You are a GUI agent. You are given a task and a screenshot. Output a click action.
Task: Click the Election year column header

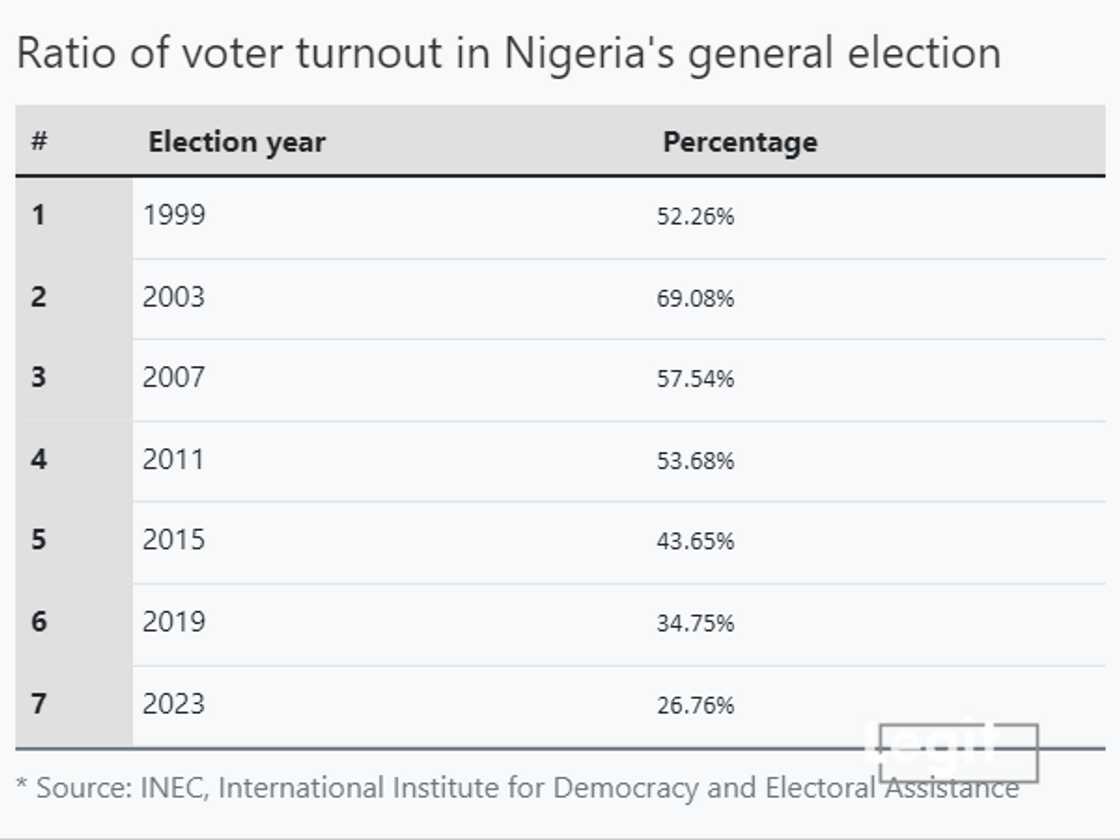pos(237,142)
